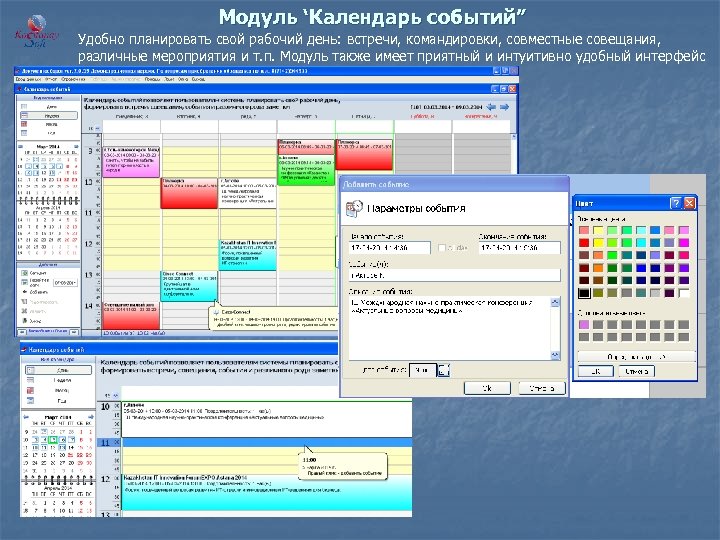Click event start date field
The height and width of the screenshot is (540, 720).
389,248
